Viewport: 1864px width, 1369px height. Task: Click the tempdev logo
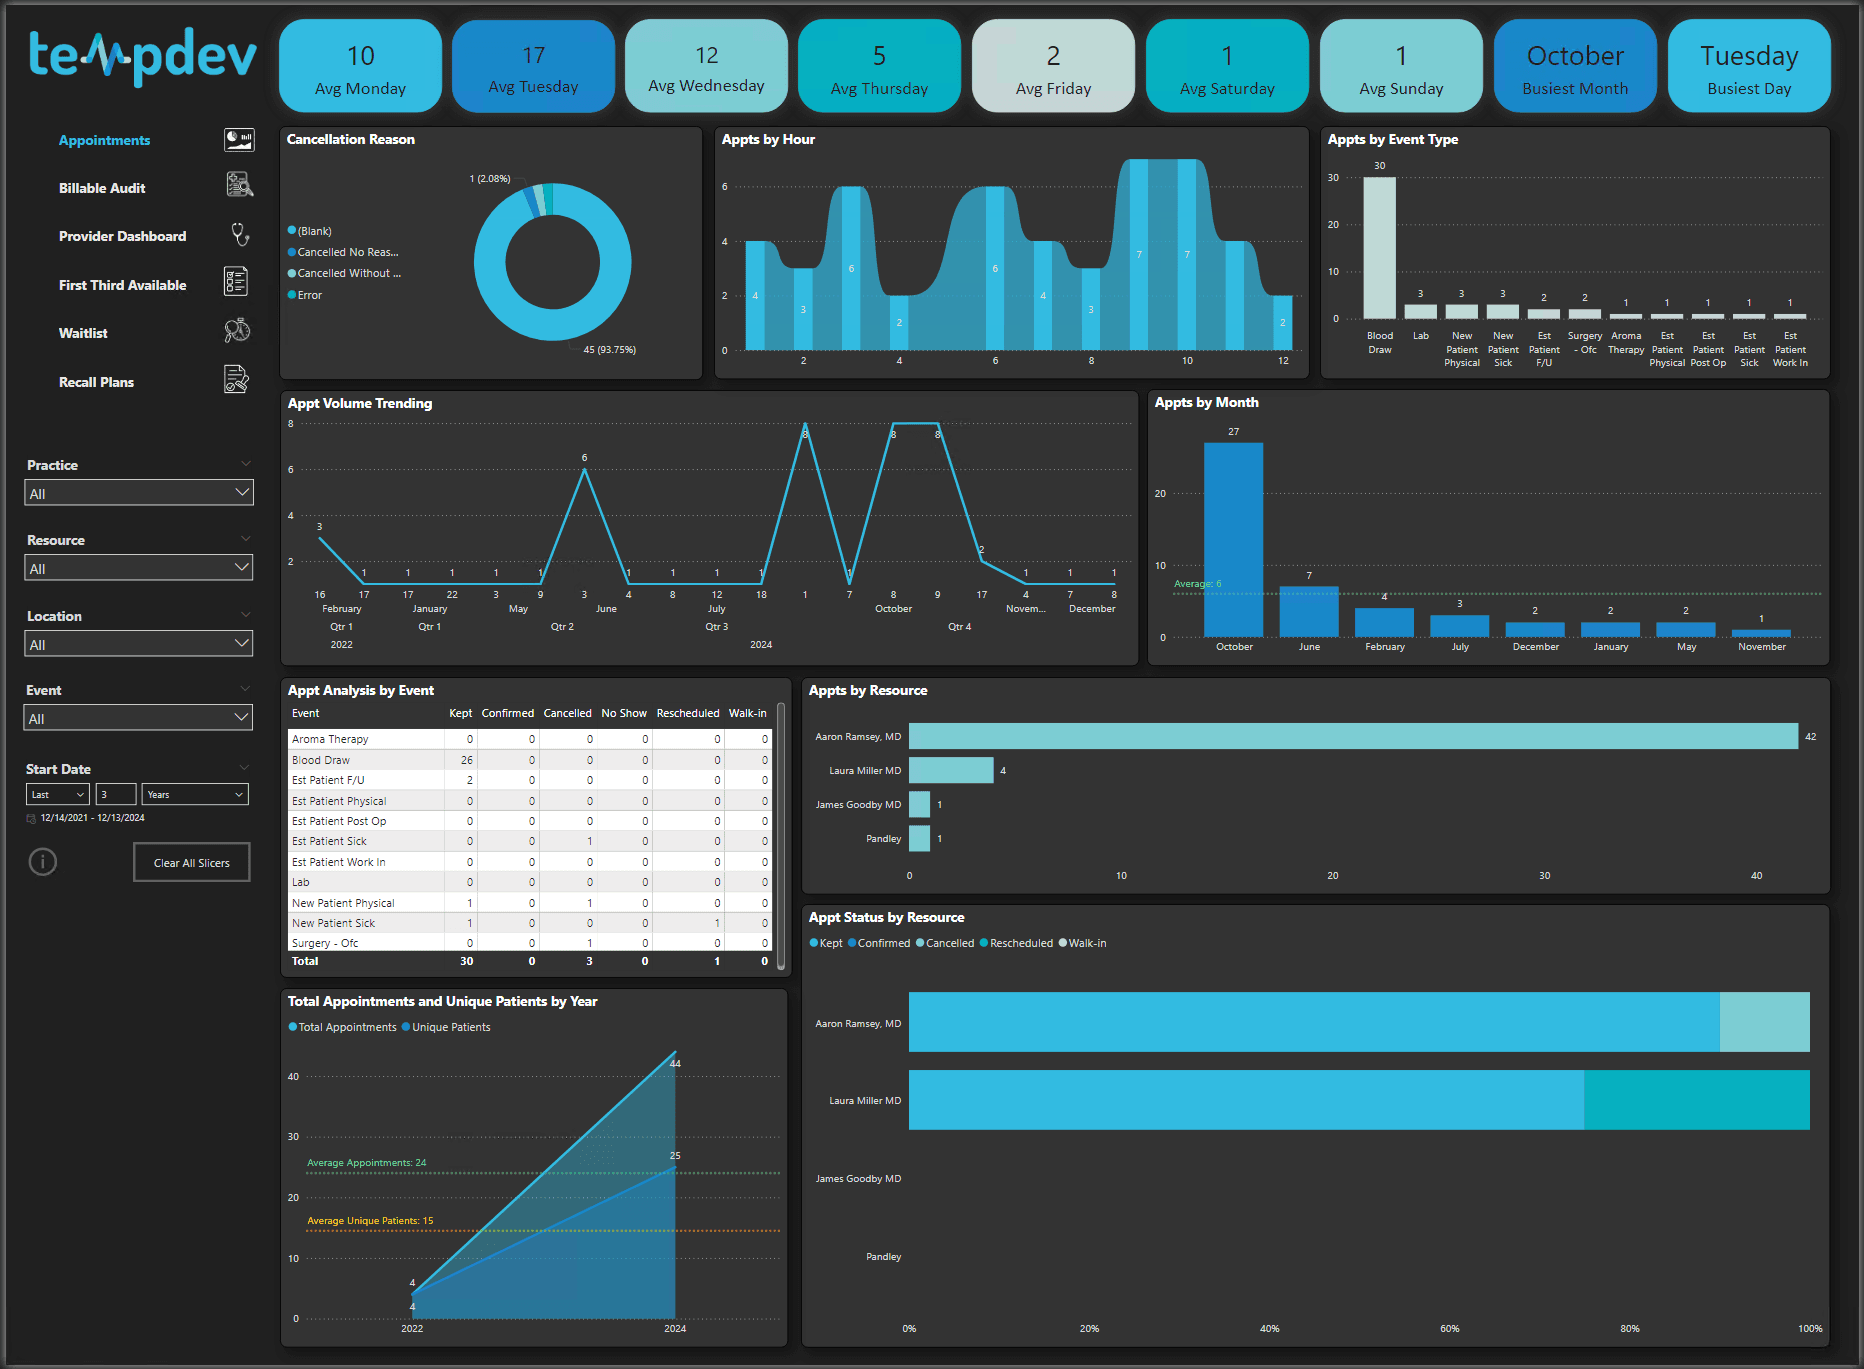coord(143,56)
